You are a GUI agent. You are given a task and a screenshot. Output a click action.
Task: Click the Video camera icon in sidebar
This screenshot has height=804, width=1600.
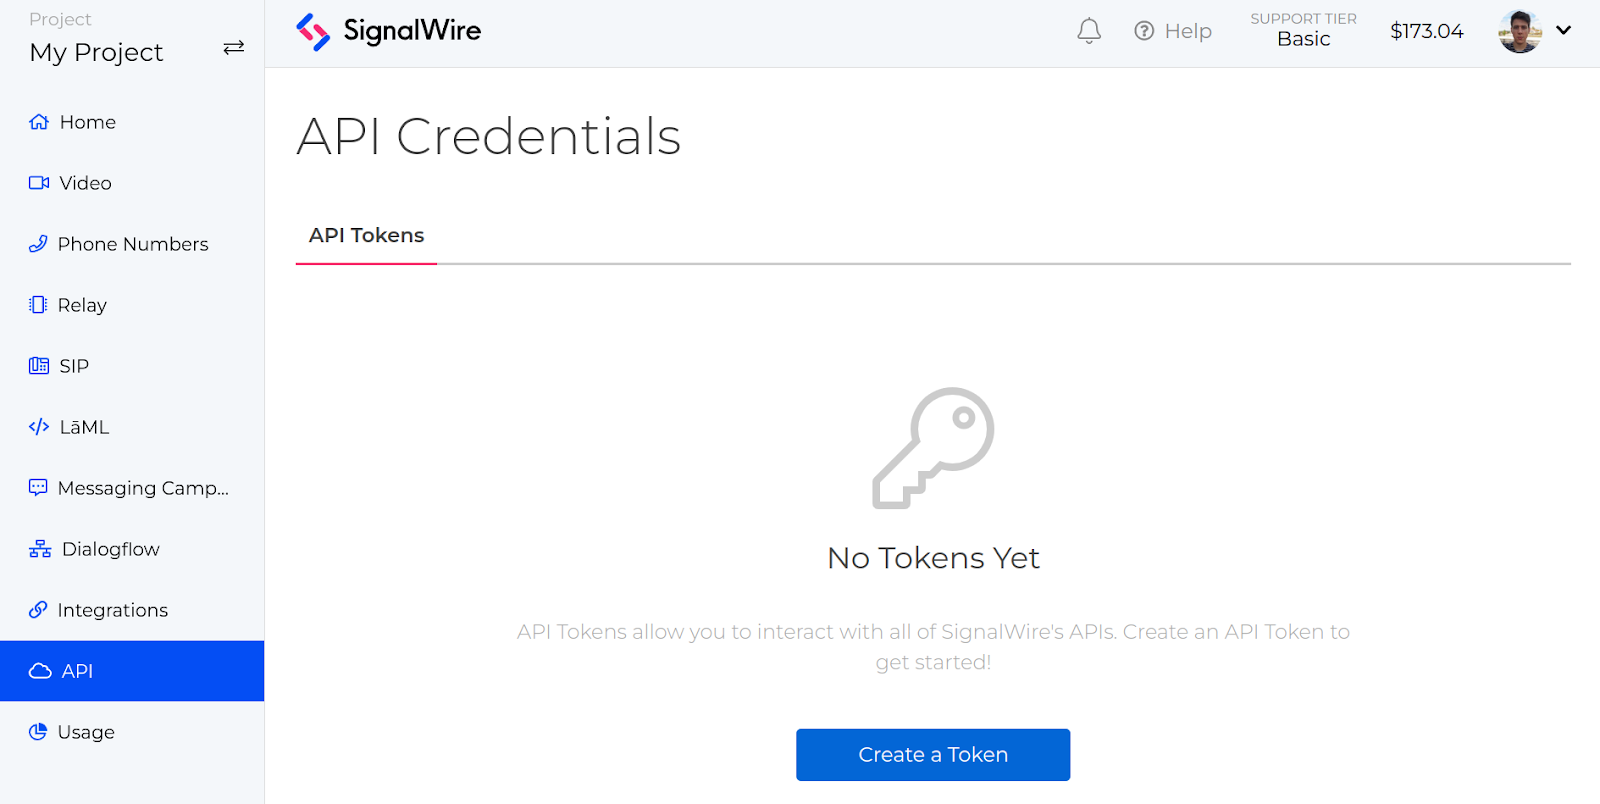click(x=39, y=183)
